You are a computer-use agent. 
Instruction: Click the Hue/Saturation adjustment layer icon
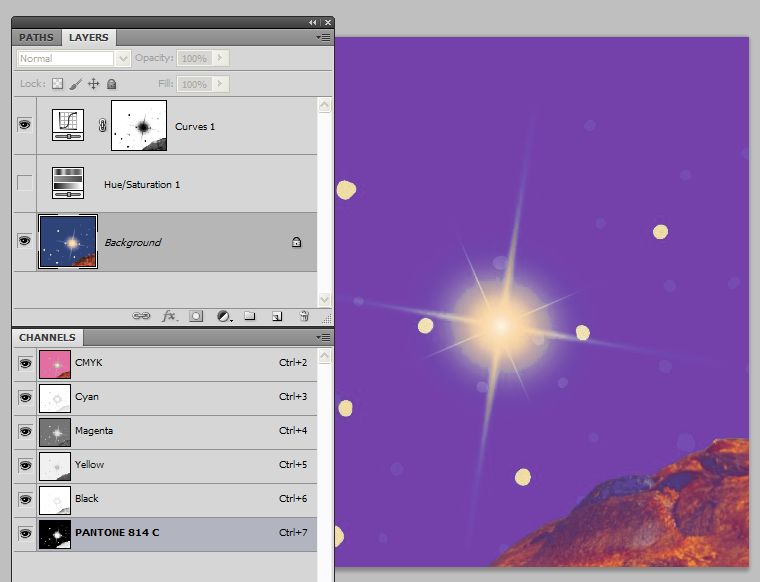coord(68,183)
